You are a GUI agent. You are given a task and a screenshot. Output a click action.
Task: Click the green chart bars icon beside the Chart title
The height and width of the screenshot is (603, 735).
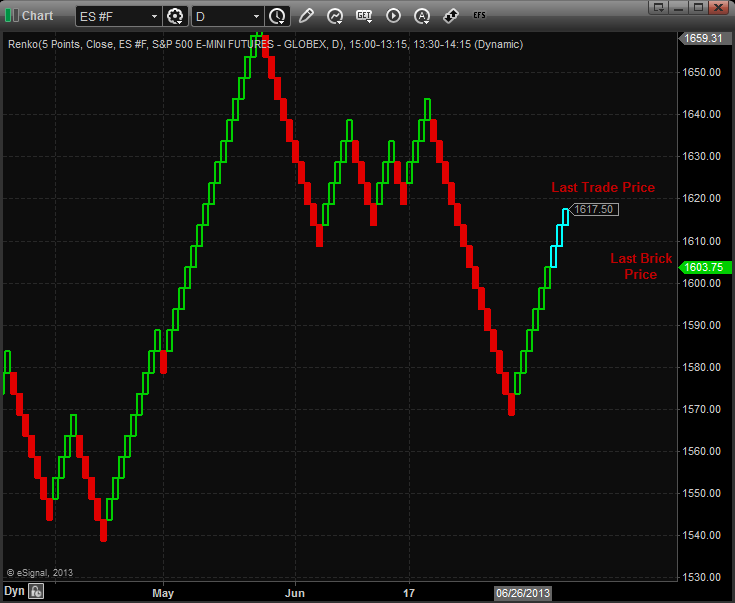click(12, 15)
